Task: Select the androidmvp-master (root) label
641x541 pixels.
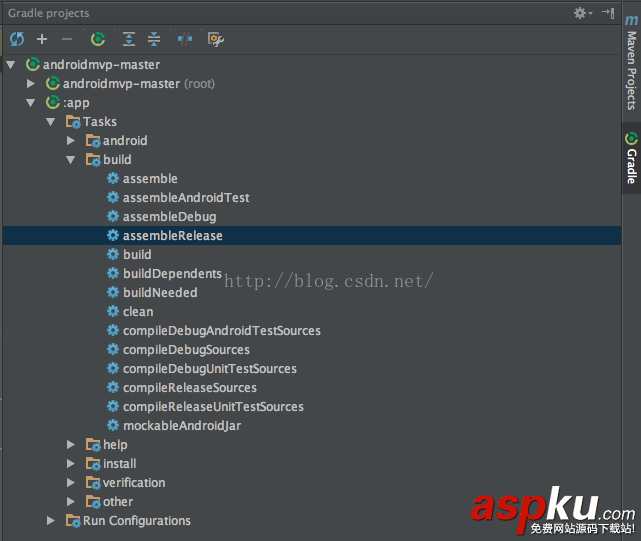Action: point(139,84)
